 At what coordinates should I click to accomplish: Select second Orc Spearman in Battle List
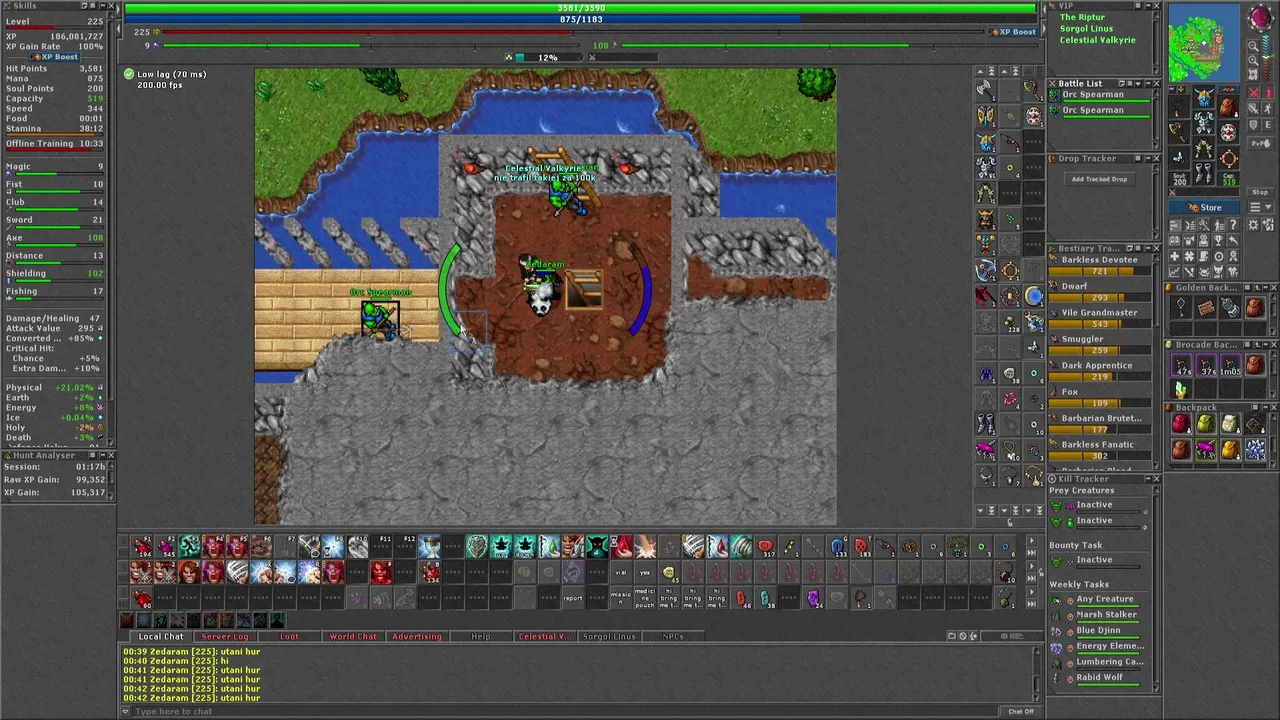pos(1100,111)
